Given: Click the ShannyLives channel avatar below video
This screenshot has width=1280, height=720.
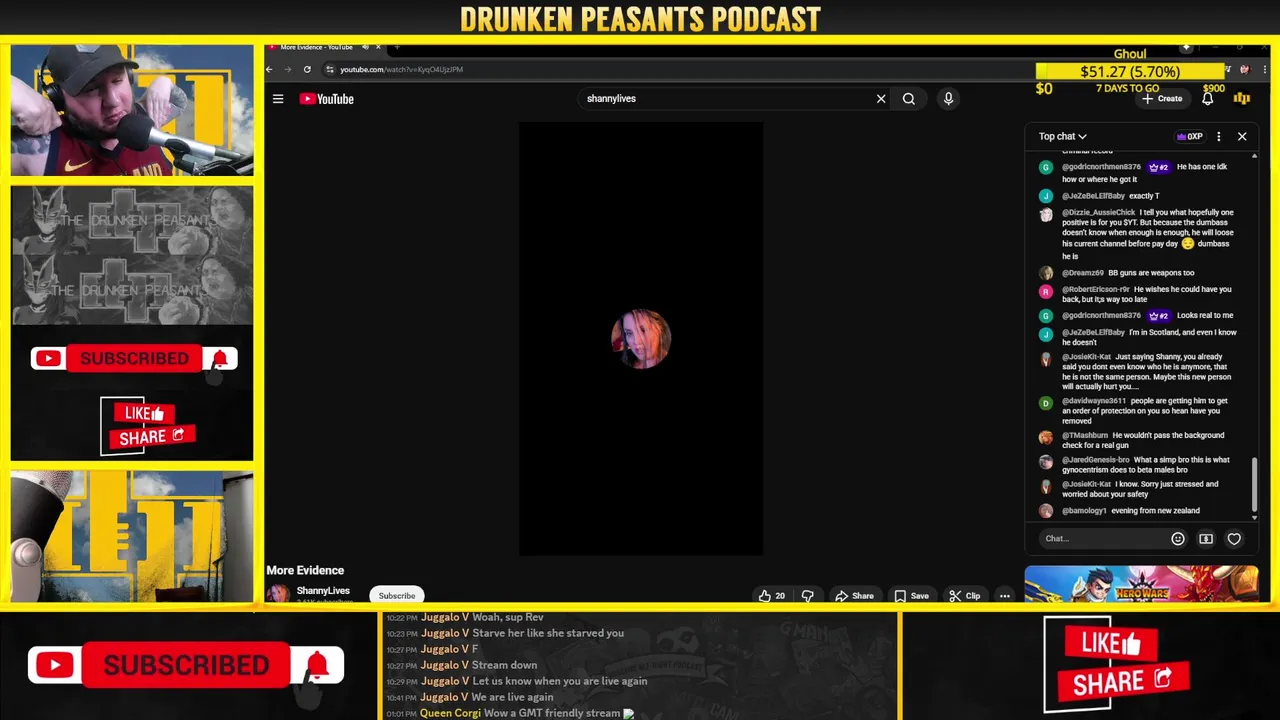Looking at the screenshot, I should pos(278,595).
